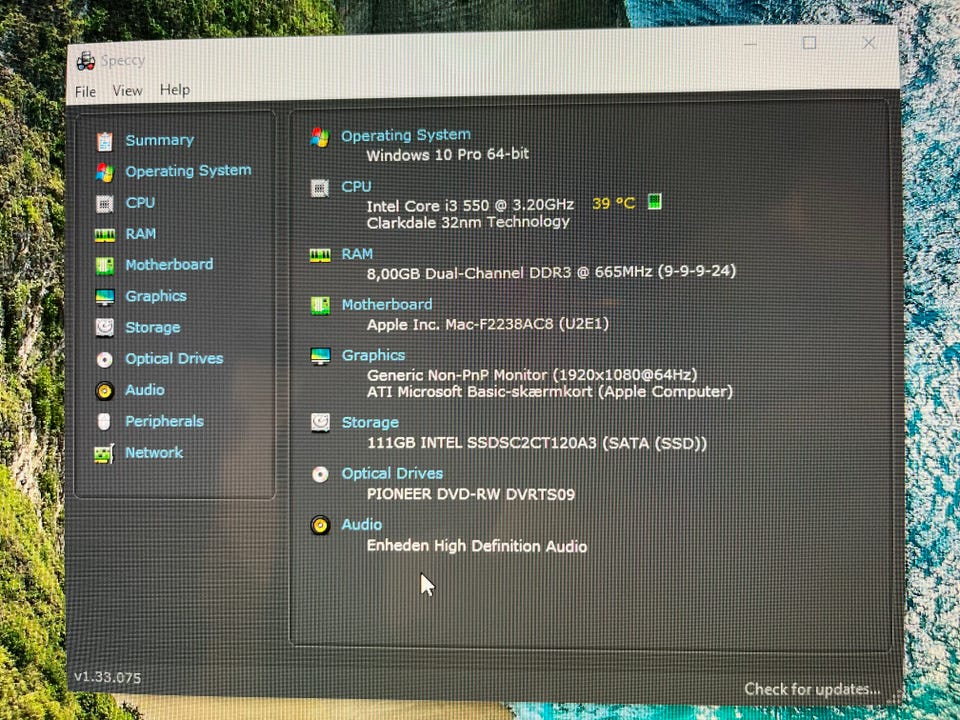960x720 pixels.
Task: Click the Operating System Windows flag sidebar icon
Action: [105, 173]
